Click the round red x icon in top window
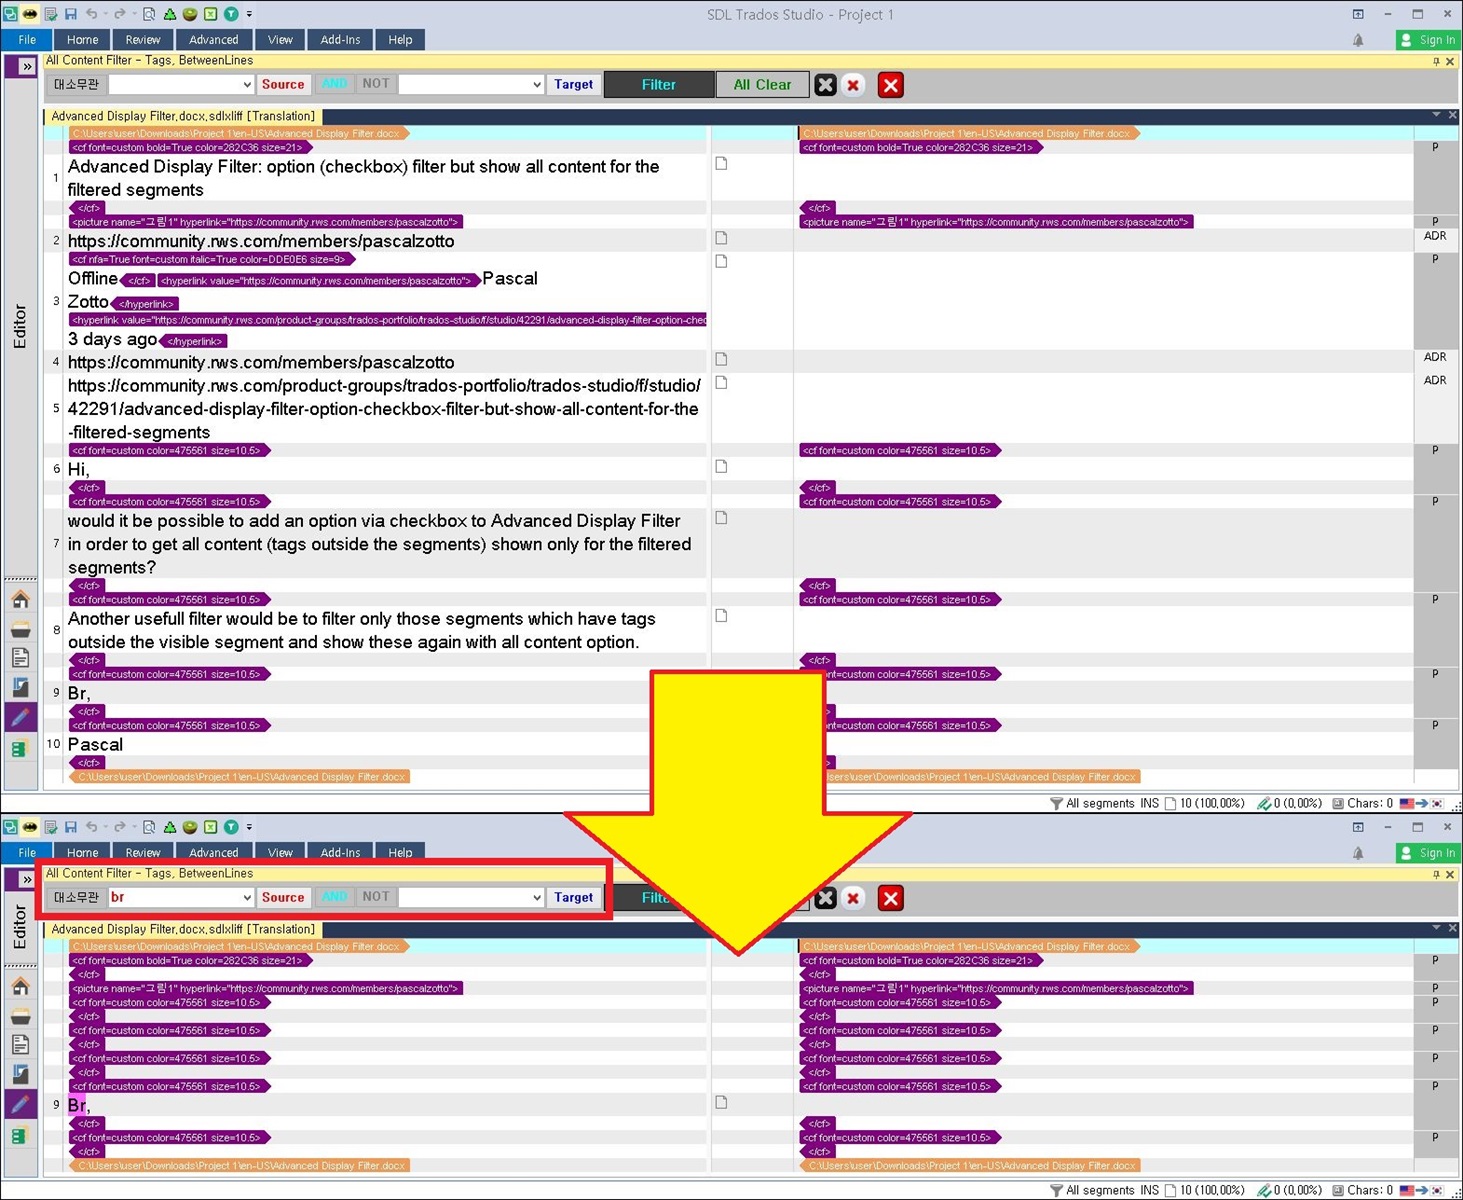Viewport: 1463px width, 1200px height. 853,85
